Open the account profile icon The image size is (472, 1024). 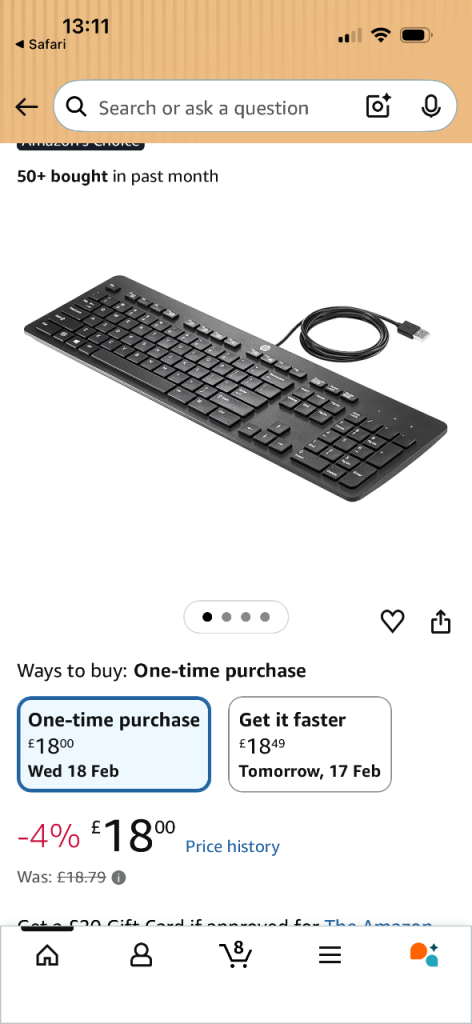coord(141,955)
